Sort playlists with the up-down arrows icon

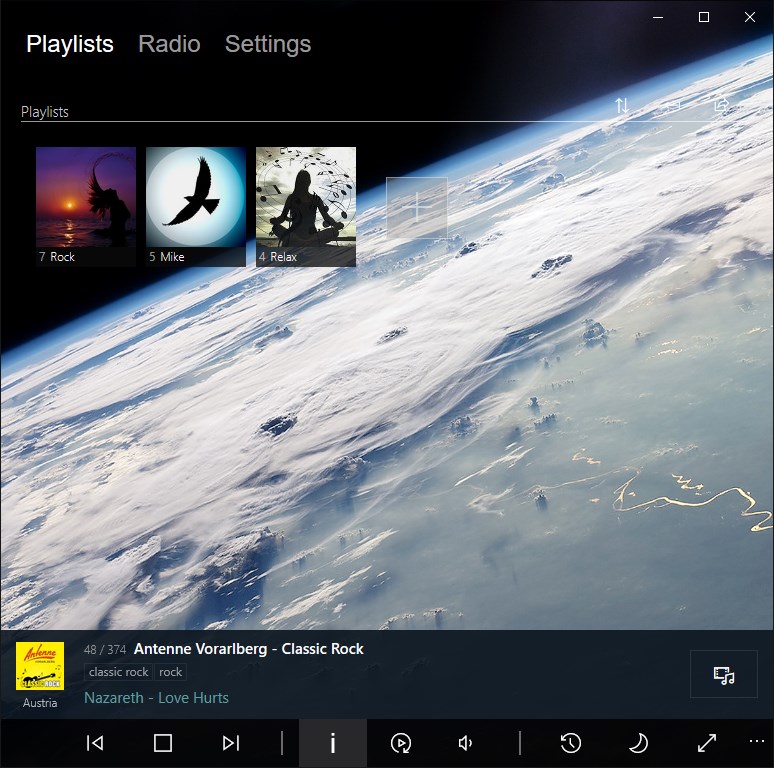click(x=622, y=105)
